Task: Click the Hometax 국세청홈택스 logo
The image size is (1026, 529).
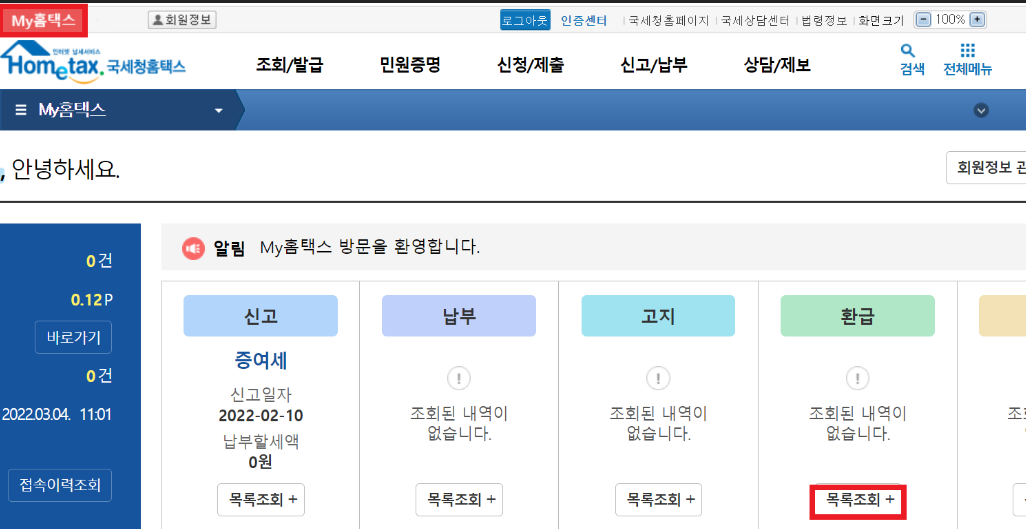Action: [93, 63]
